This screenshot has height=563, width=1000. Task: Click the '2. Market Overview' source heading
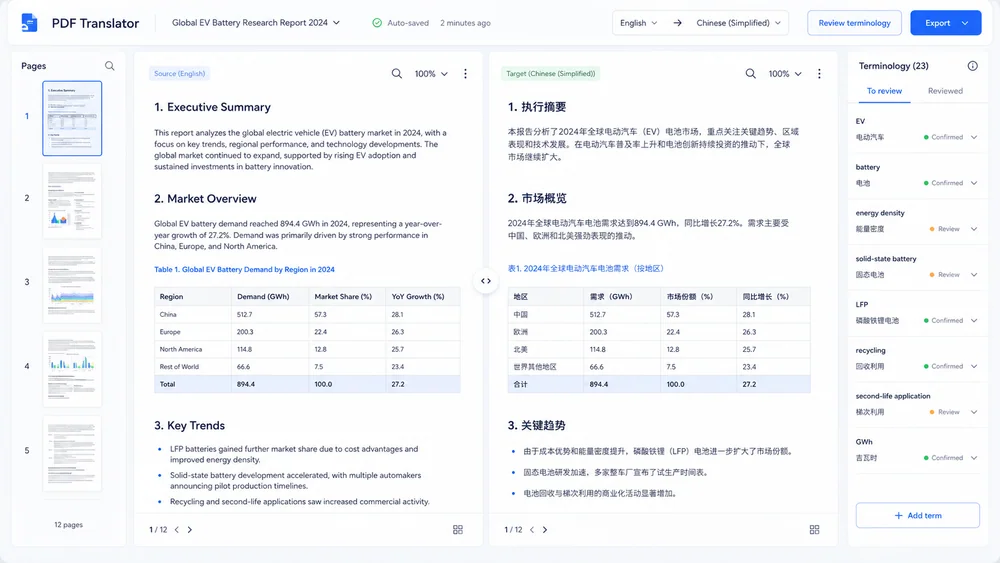click(x=205, y=199)
